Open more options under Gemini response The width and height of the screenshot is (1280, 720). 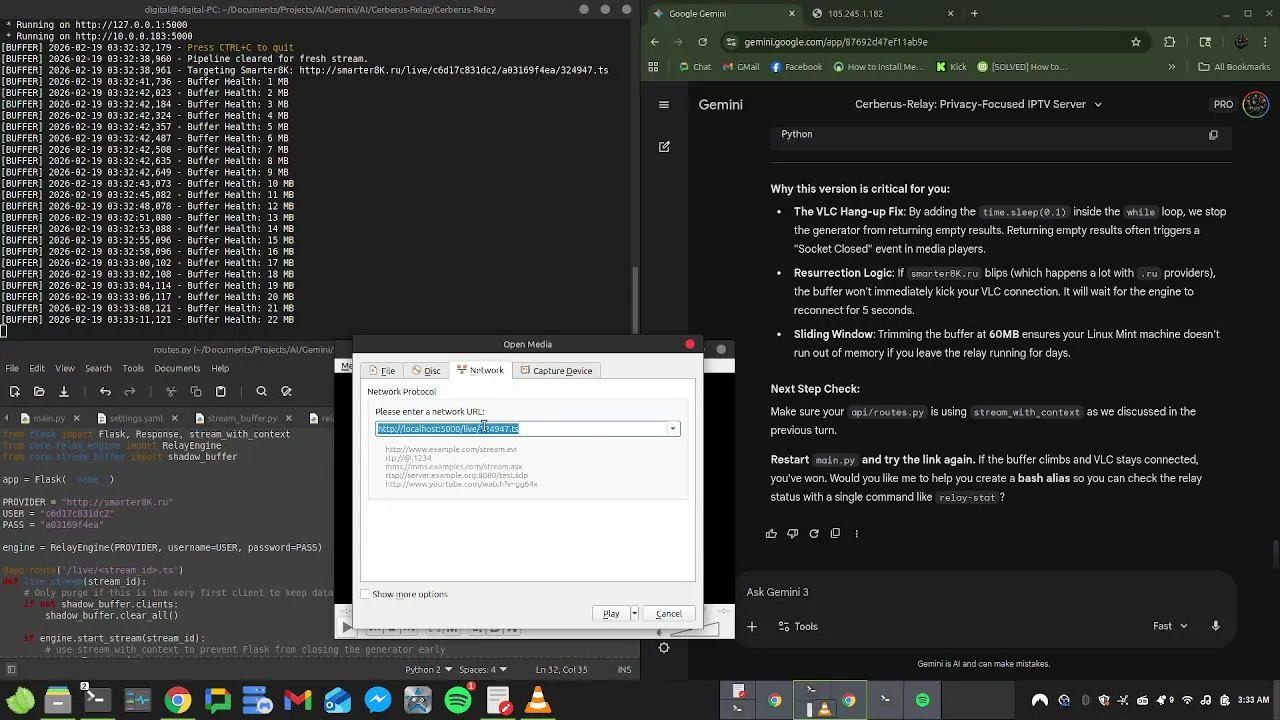coord(856,533)
